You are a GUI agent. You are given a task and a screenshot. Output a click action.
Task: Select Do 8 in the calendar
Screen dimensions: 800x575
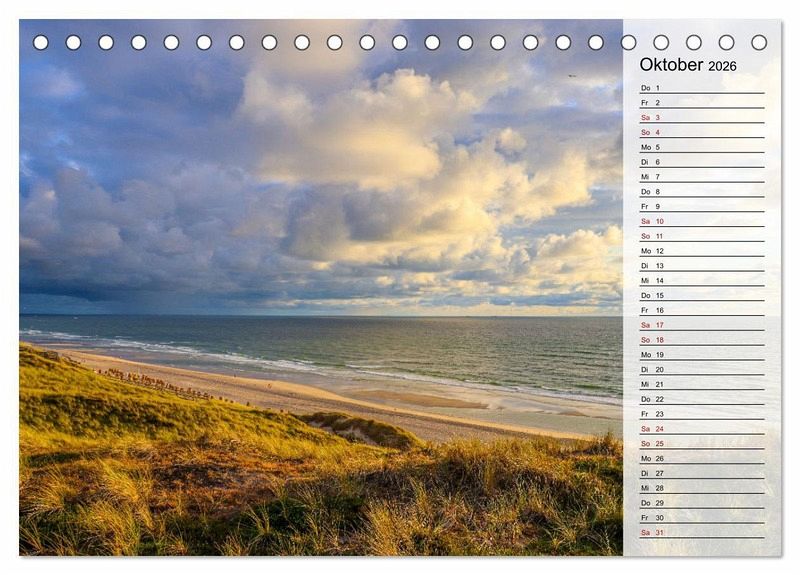700,191
